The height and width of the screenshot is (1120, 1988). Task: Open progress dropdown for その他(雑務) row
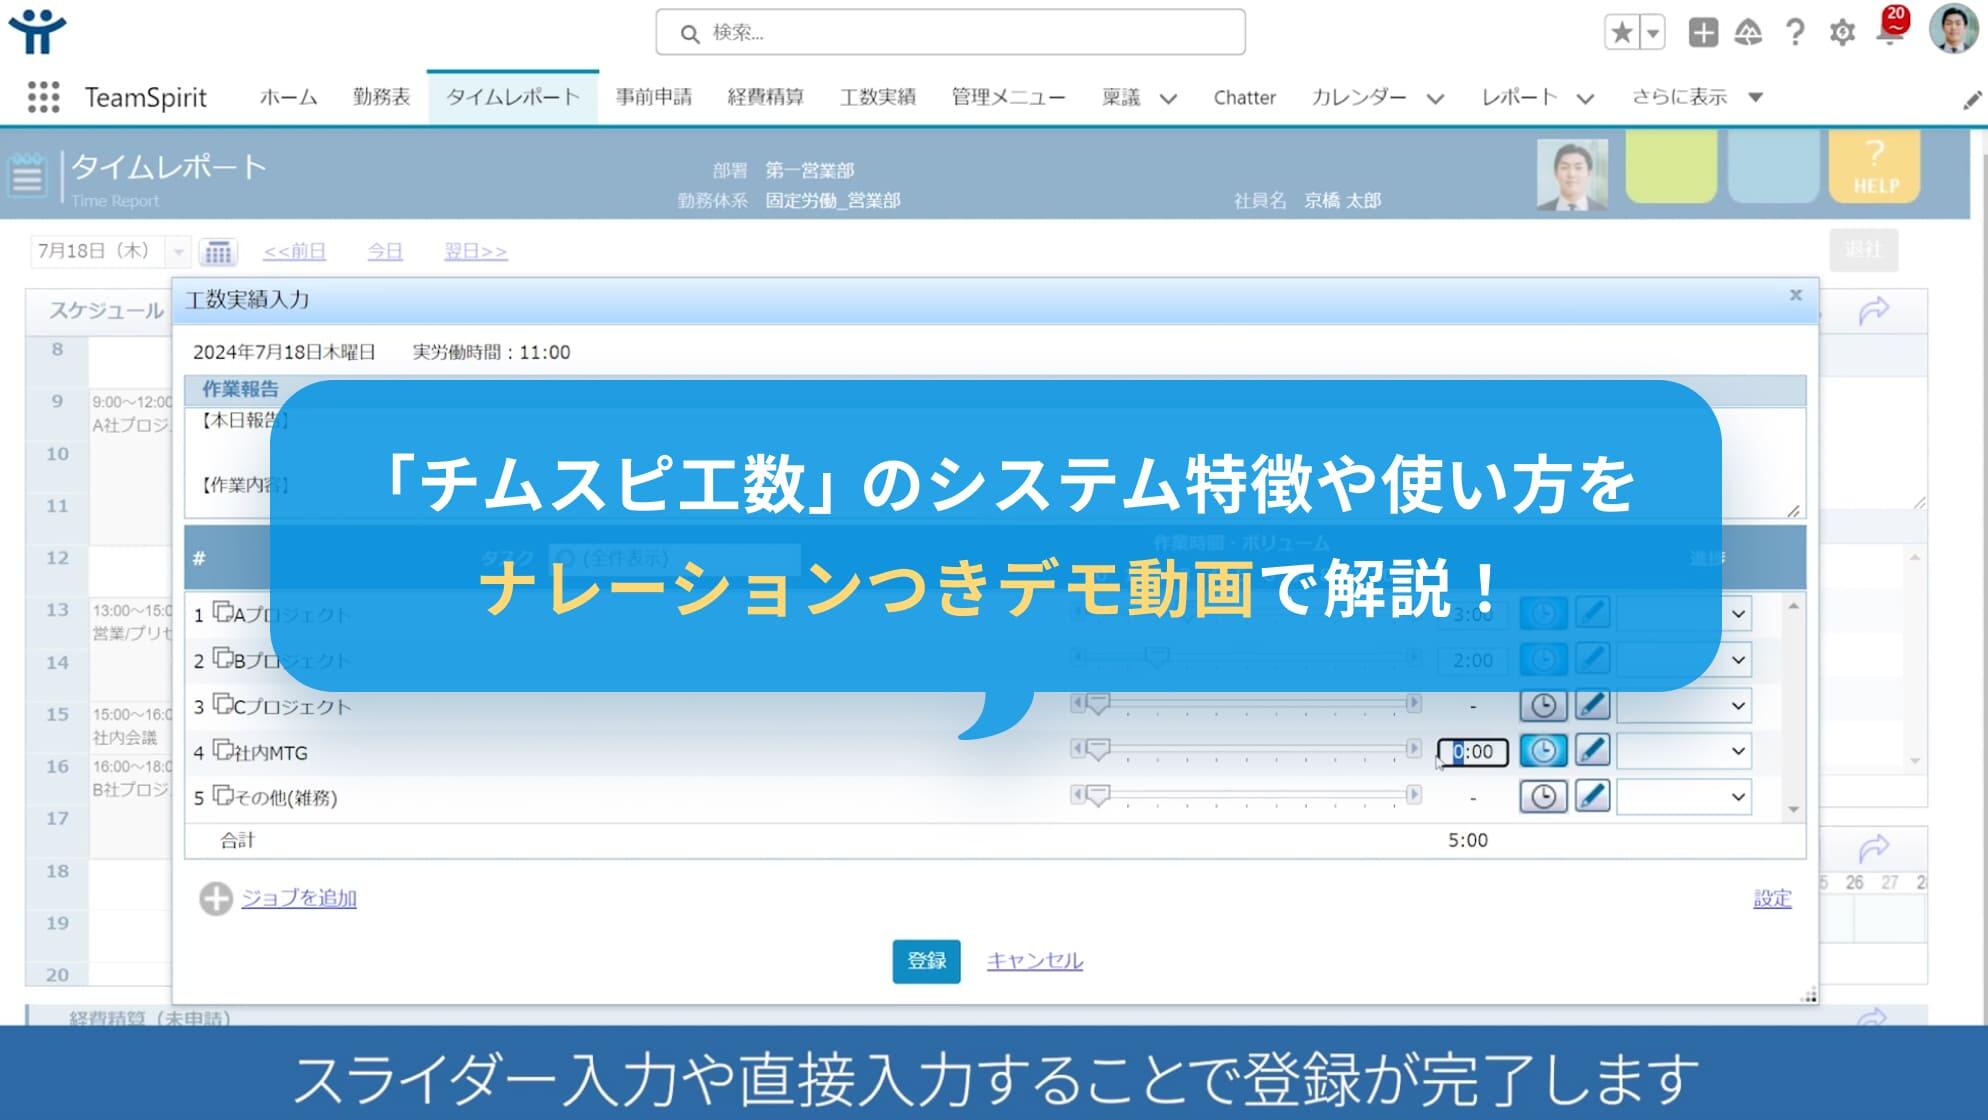(x=1684, y=796)
